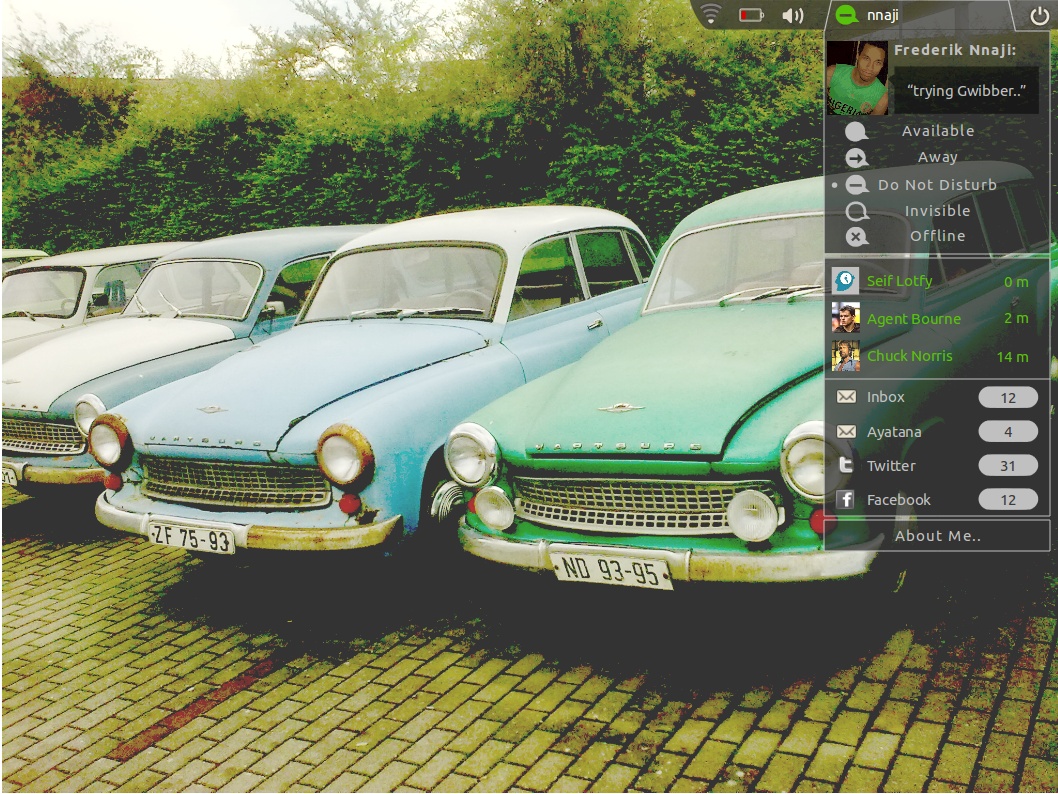Go Offline from the status list

coord(937,236)
